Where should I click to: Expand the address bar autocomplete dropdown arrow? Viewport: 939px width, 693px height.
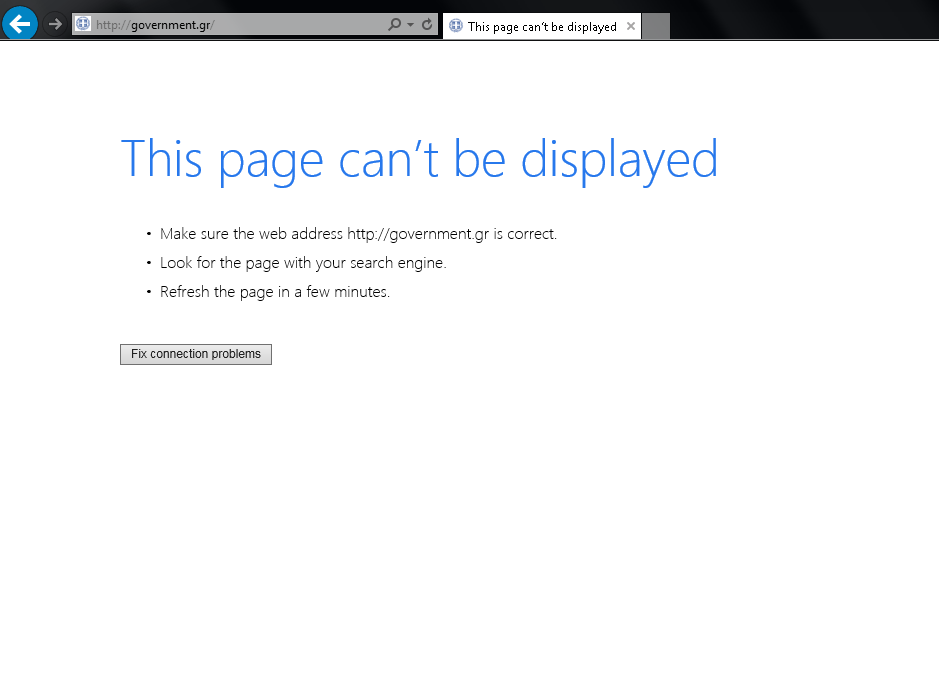click(410, 25)
